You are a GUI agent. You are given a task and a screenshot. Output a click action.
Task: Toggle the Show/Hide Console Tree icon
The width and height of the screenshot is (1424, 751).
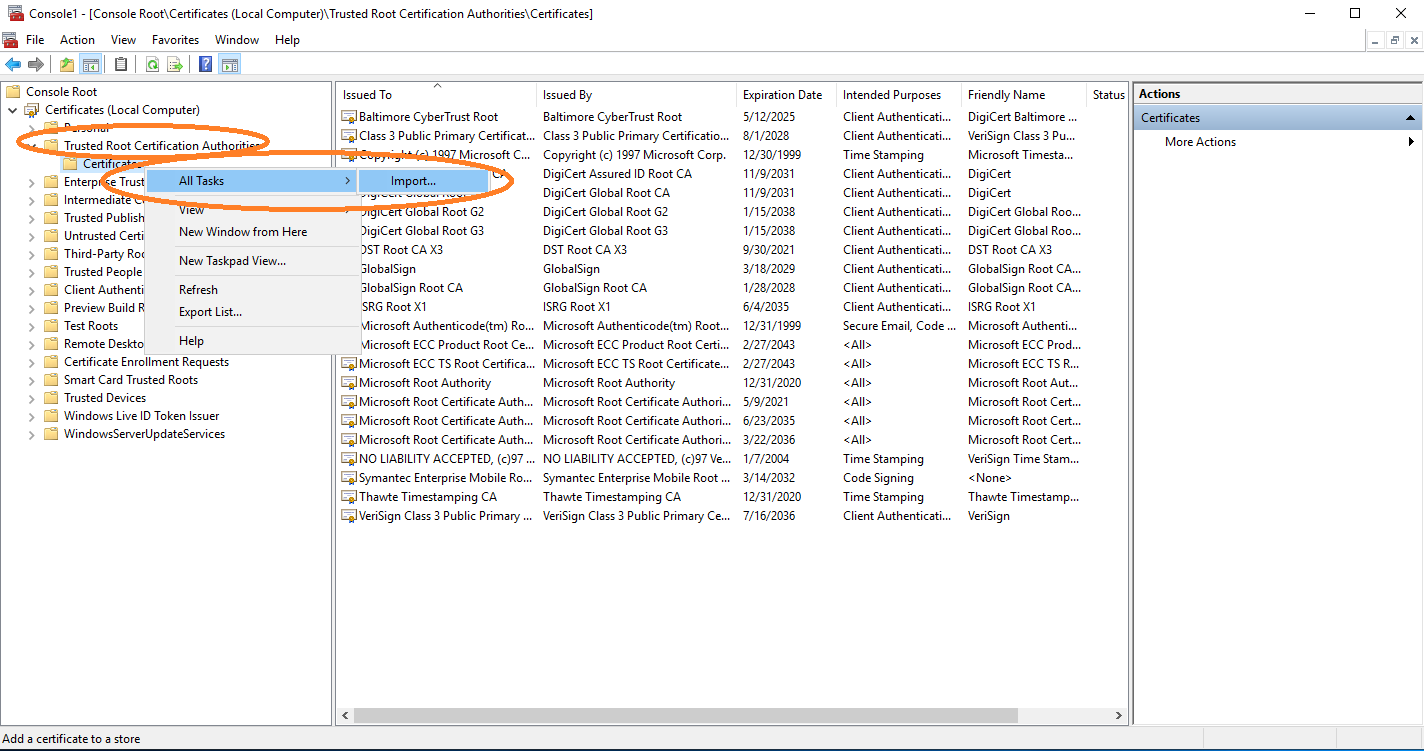coord(90,64)
